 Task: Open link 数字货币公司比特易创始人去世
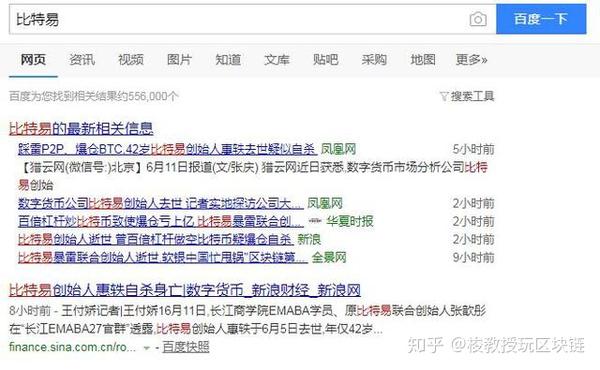[161, 203]
